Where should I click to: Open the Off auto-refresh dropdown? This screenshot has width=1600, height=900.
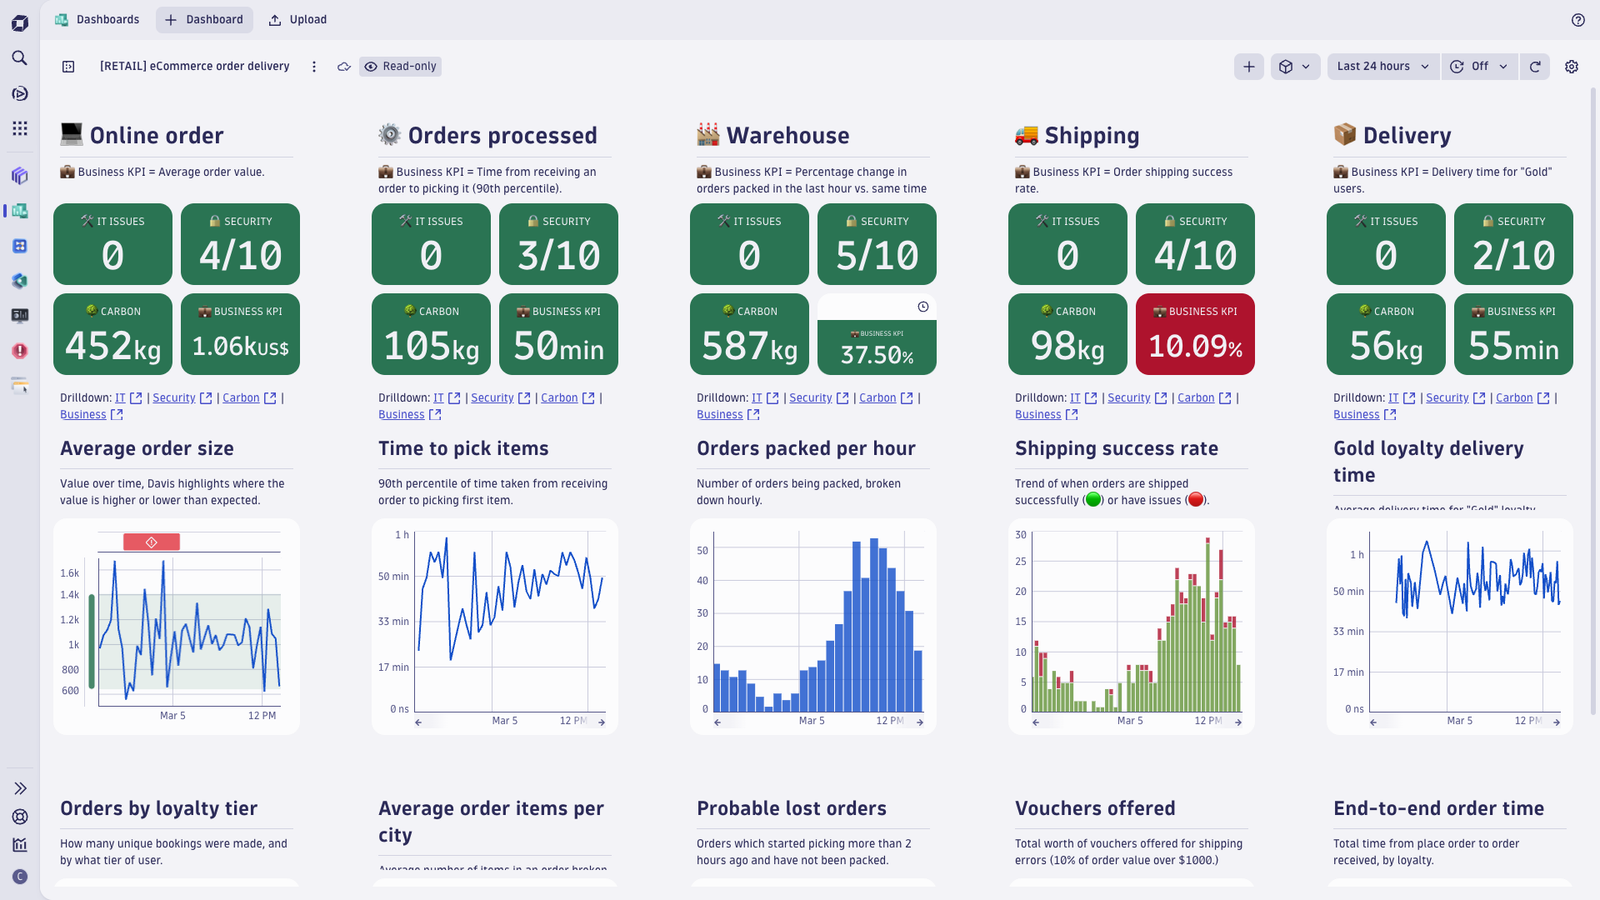coord(1479,67)
